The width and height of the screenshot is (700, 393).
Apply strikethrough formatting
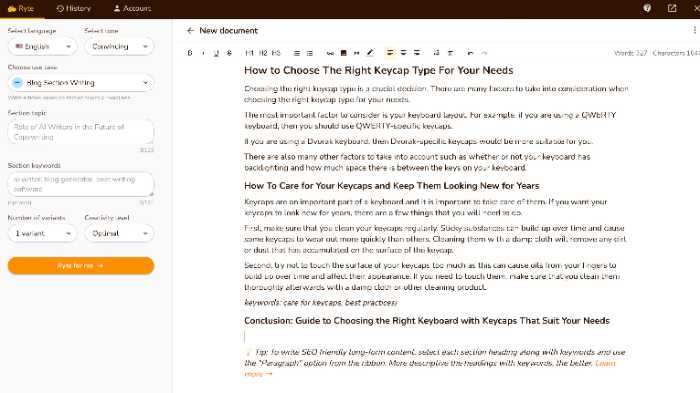point(229,53)
